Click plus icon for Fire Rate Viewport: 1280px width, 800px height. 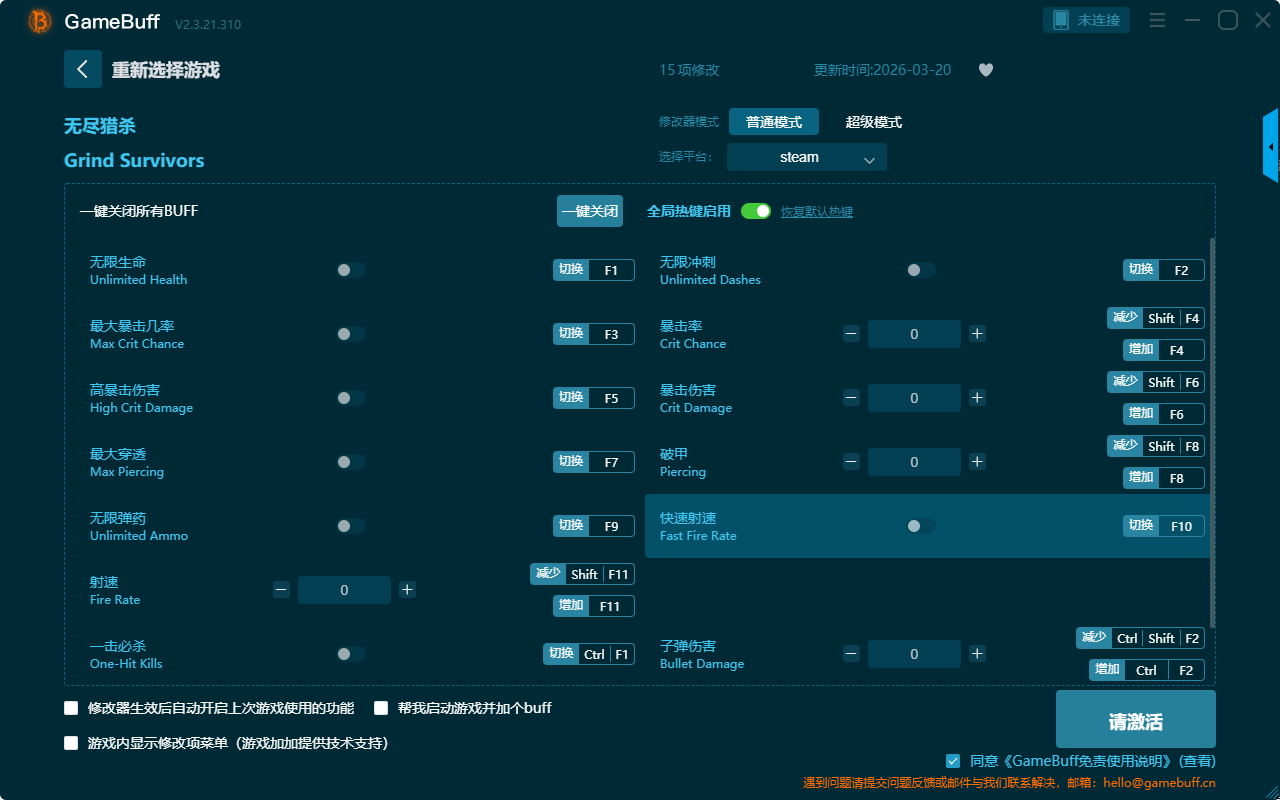click(407, 590)
